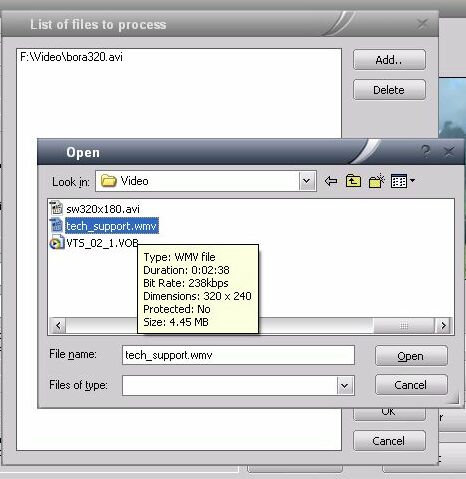Go up one folder level
Viewport: 466px width, 479px height.
(x=353, y=181)
